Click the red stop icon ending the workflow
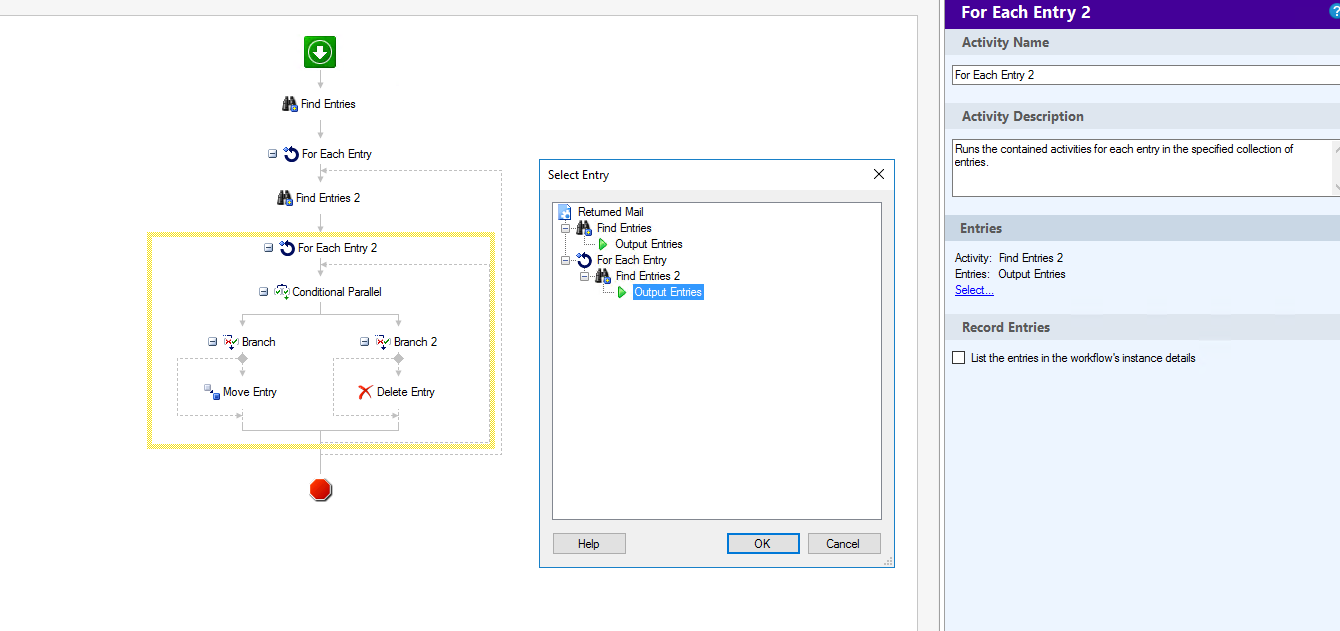 tap(320, 489)
